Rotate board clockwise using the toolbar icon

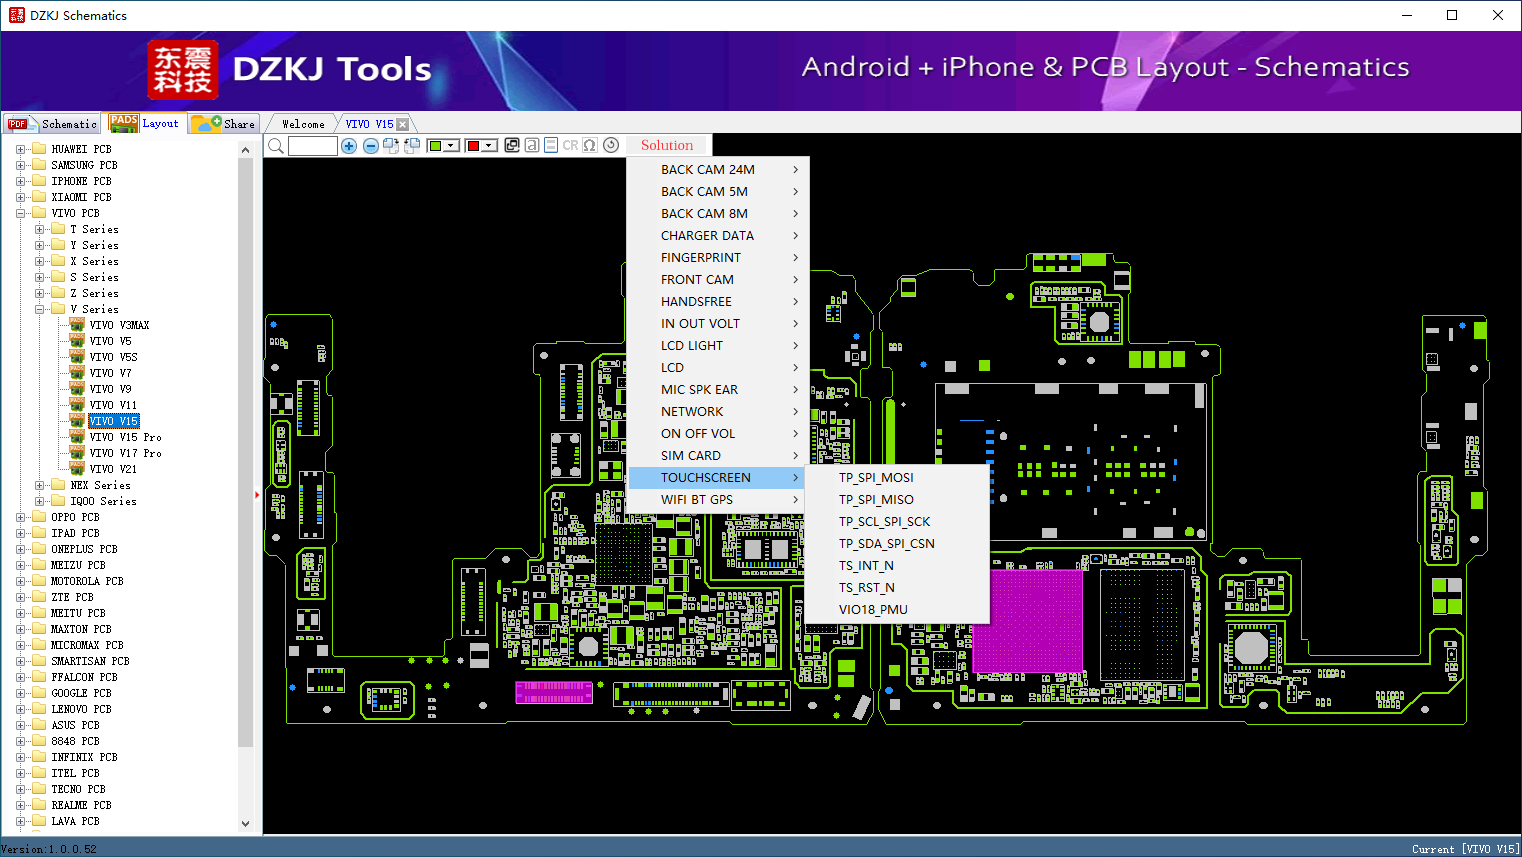(x=391, y=146)
